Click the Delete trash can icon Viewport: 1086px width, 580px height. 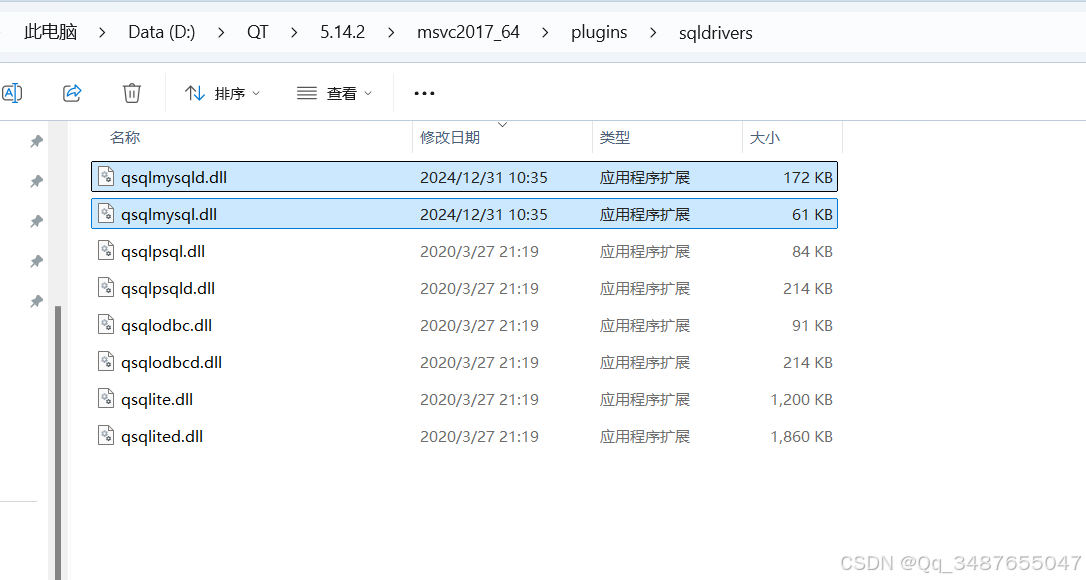(132, 93)
